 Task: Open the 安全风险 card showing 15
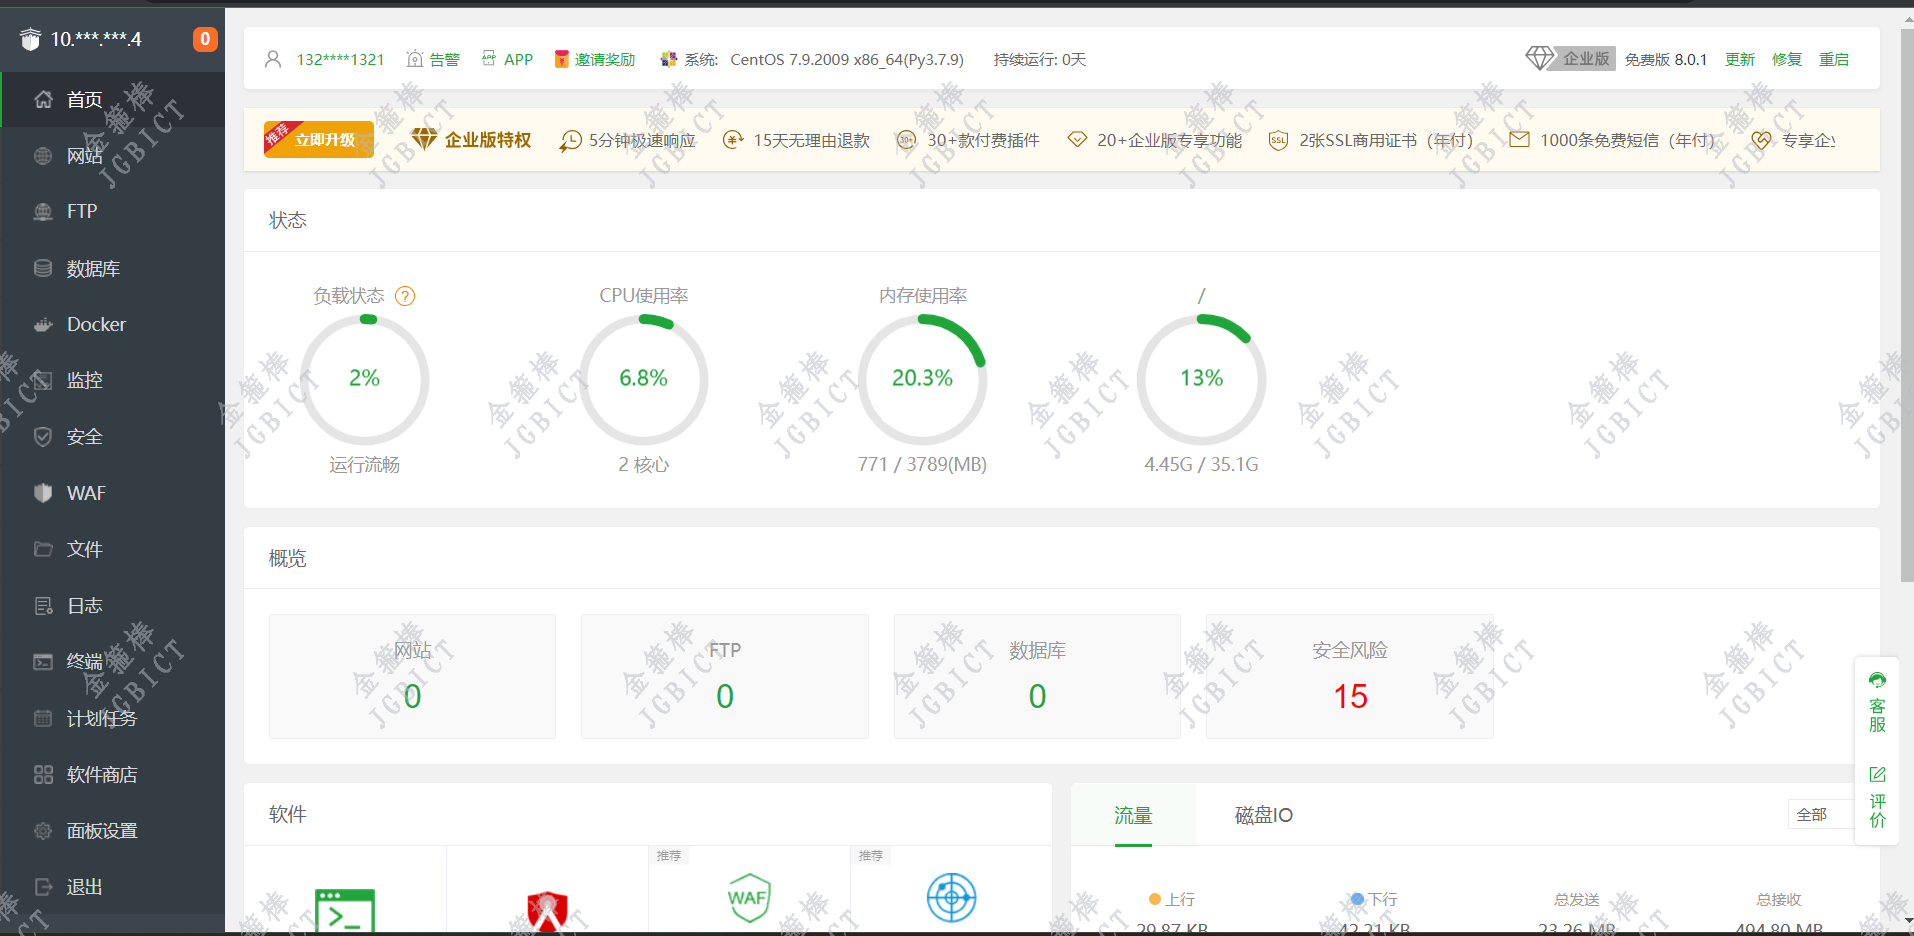pyautogui.click(x=1350, y=676)
